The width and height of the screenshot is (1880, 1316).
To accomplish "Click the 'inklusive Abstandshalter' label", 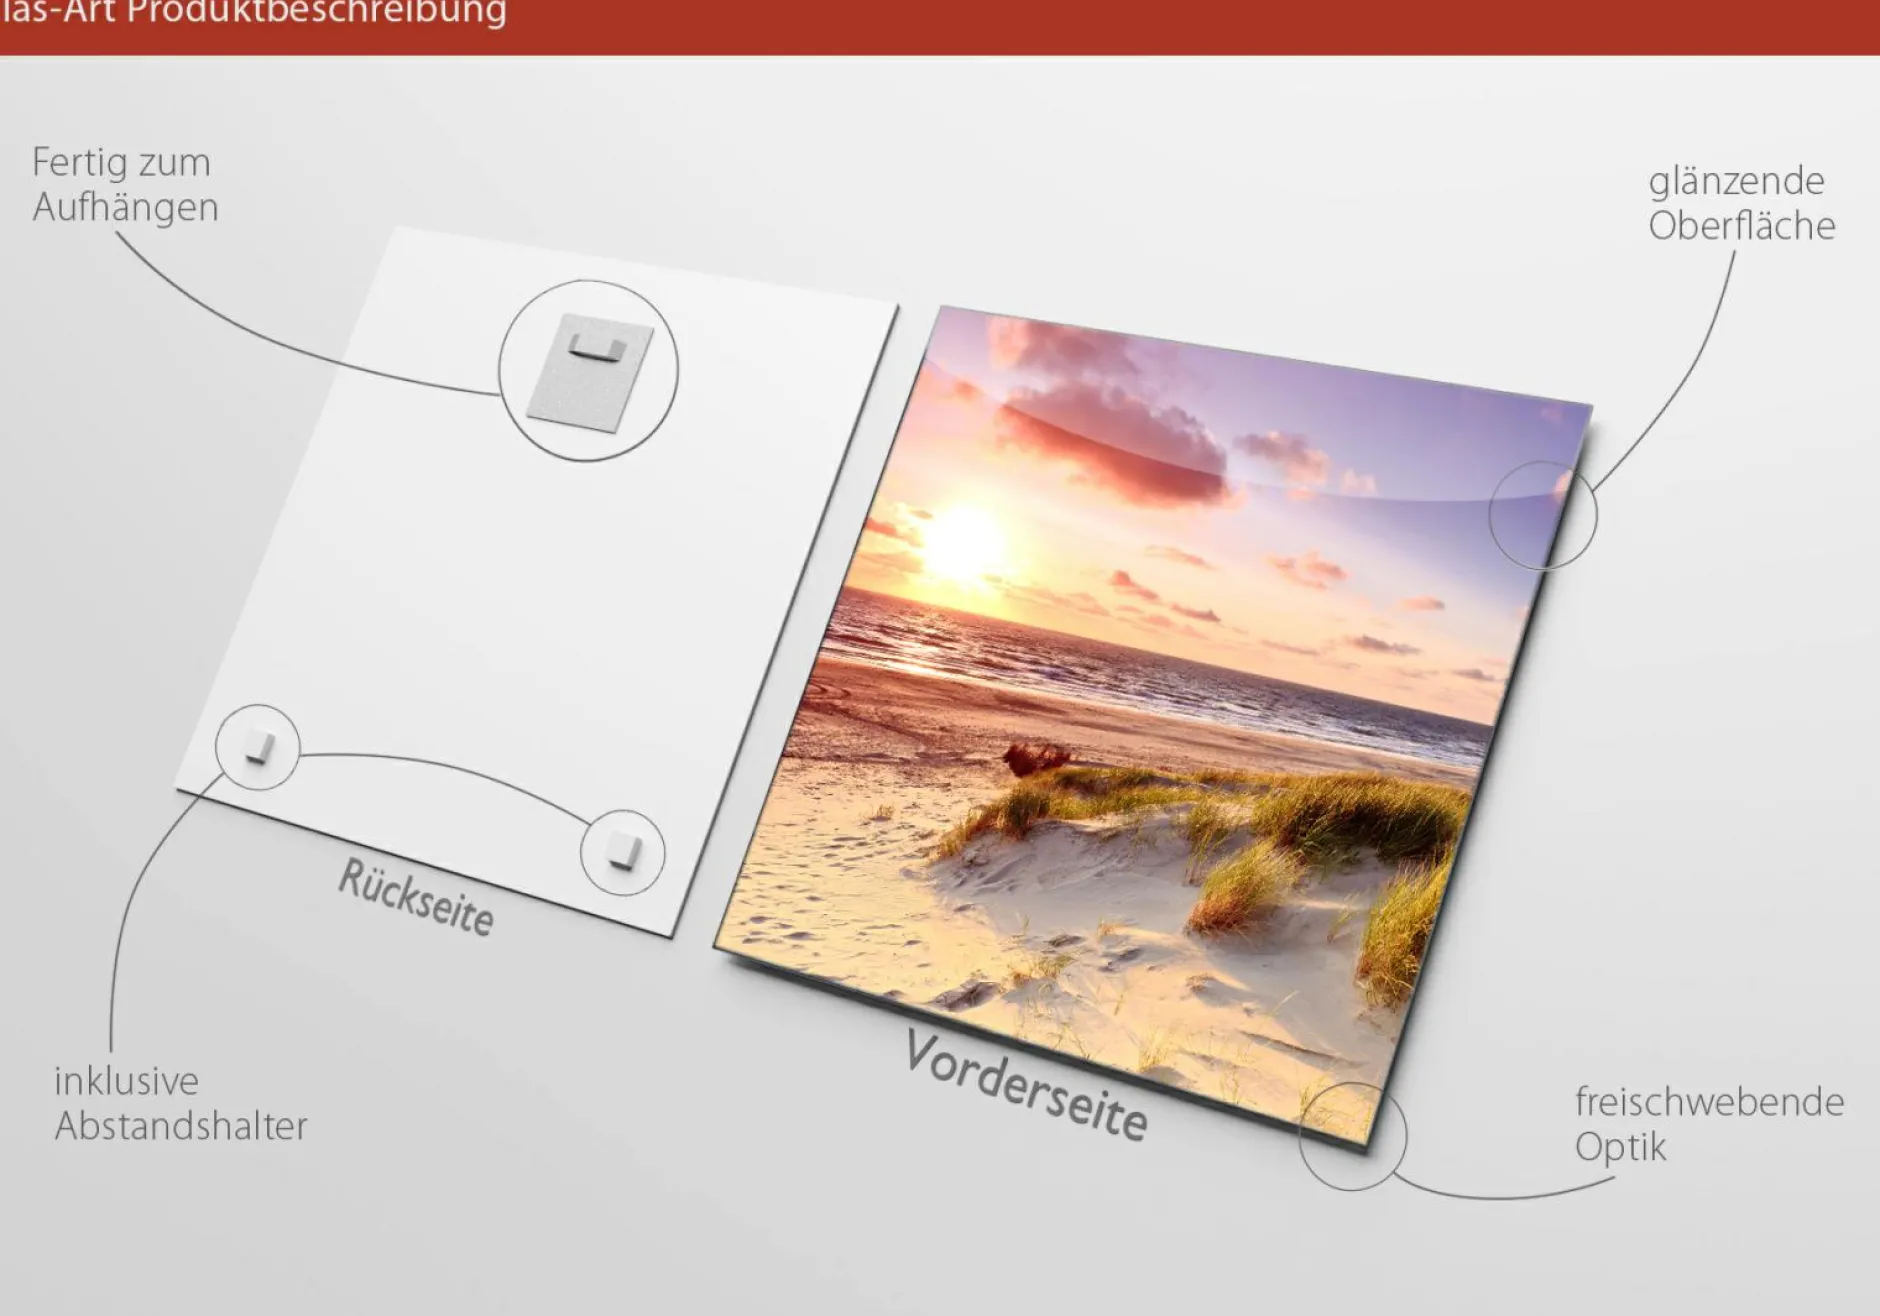I will coord(180,1103).
